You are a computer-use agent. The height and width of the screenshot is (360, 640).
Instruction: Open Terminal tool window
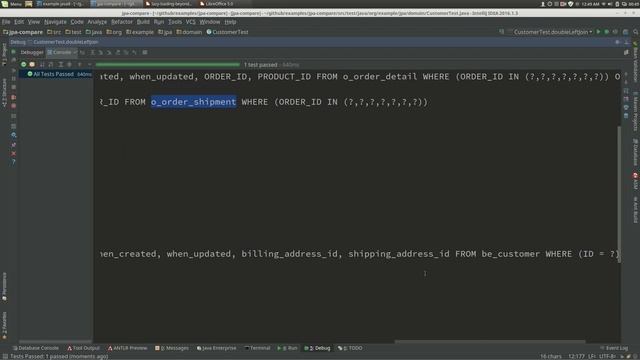(x=257, y=348)
